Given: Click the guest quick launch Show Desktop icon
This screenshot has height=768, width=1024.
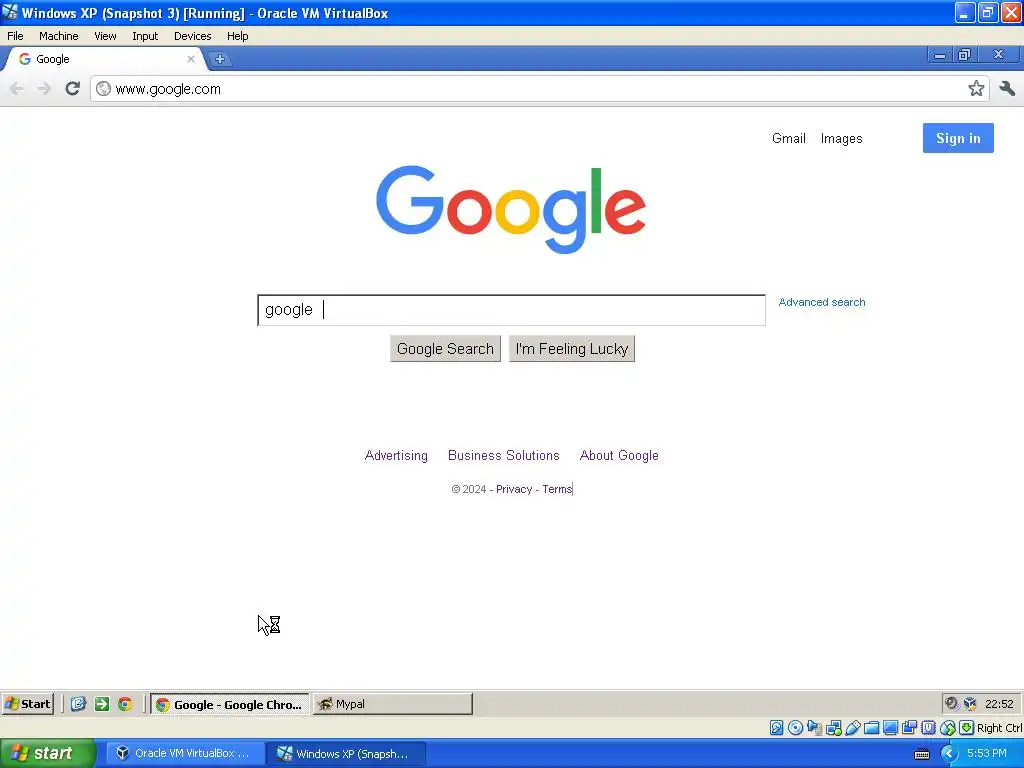Looking at the screenshot, I should click(x=78, y=704).
